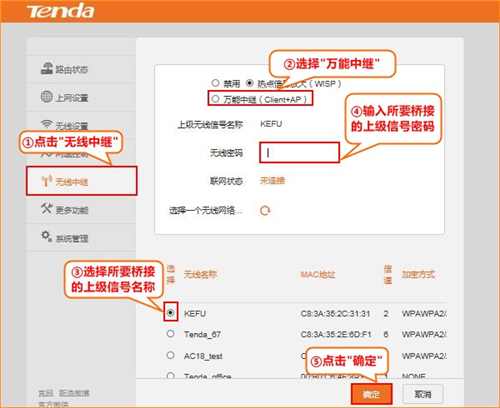The image size is (500, 408).
Task: Click the 官网 link at bottom left
Action: pos(46,393)
